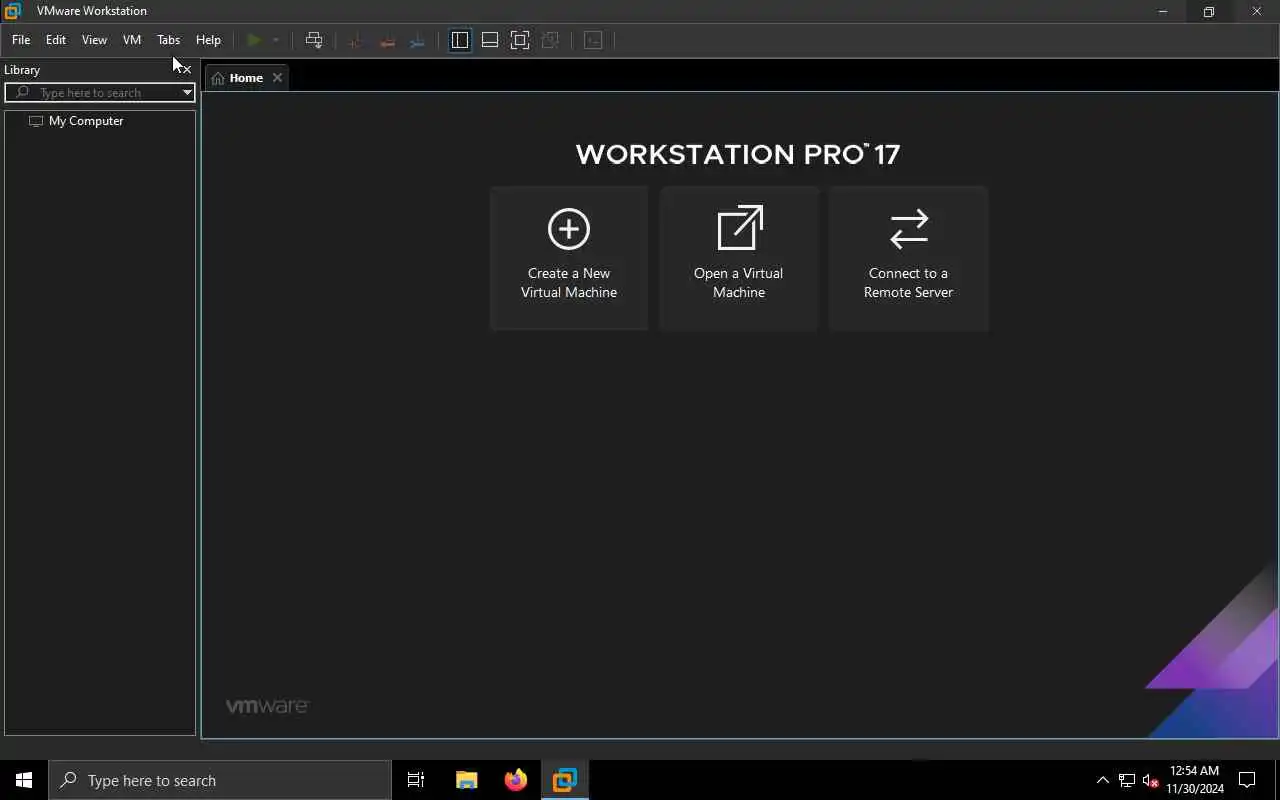Open the View menu
1280x800 pixels.
(x=94, y=40)
